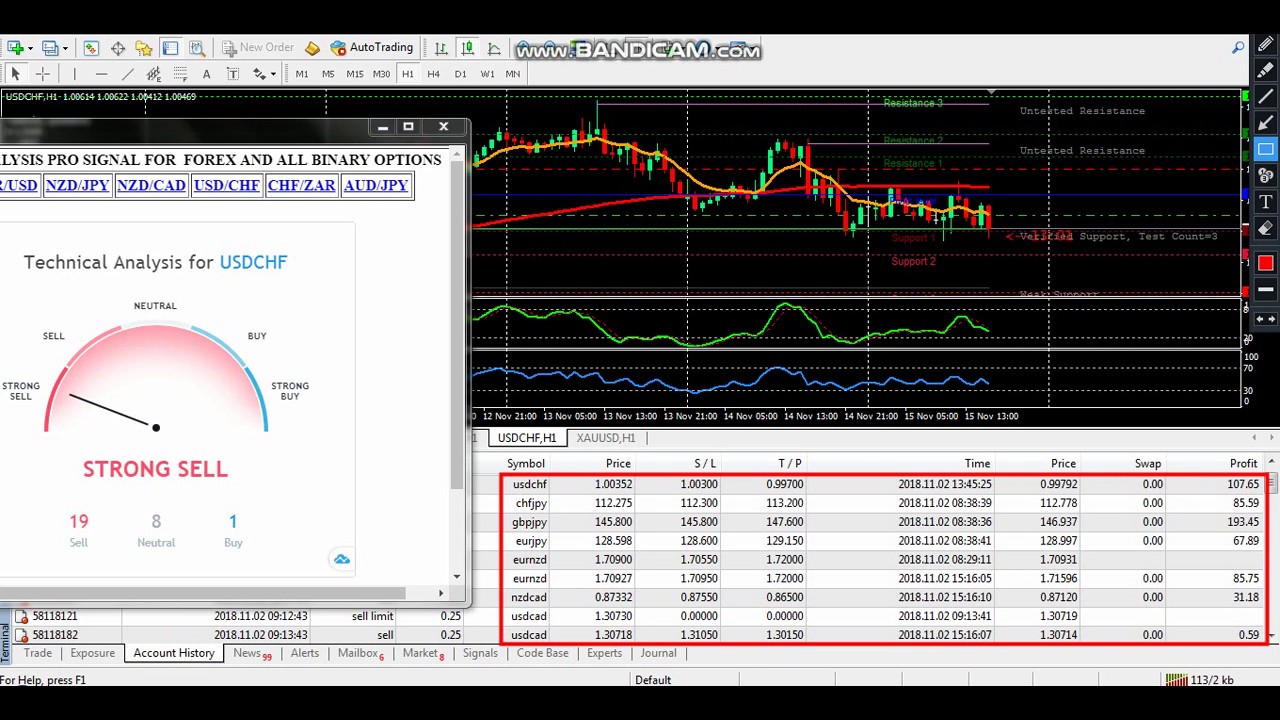Image resolution: width=1280 pixels, height=720 pixels.
Task: Open the Signals tab
Action: click(480, 653)
